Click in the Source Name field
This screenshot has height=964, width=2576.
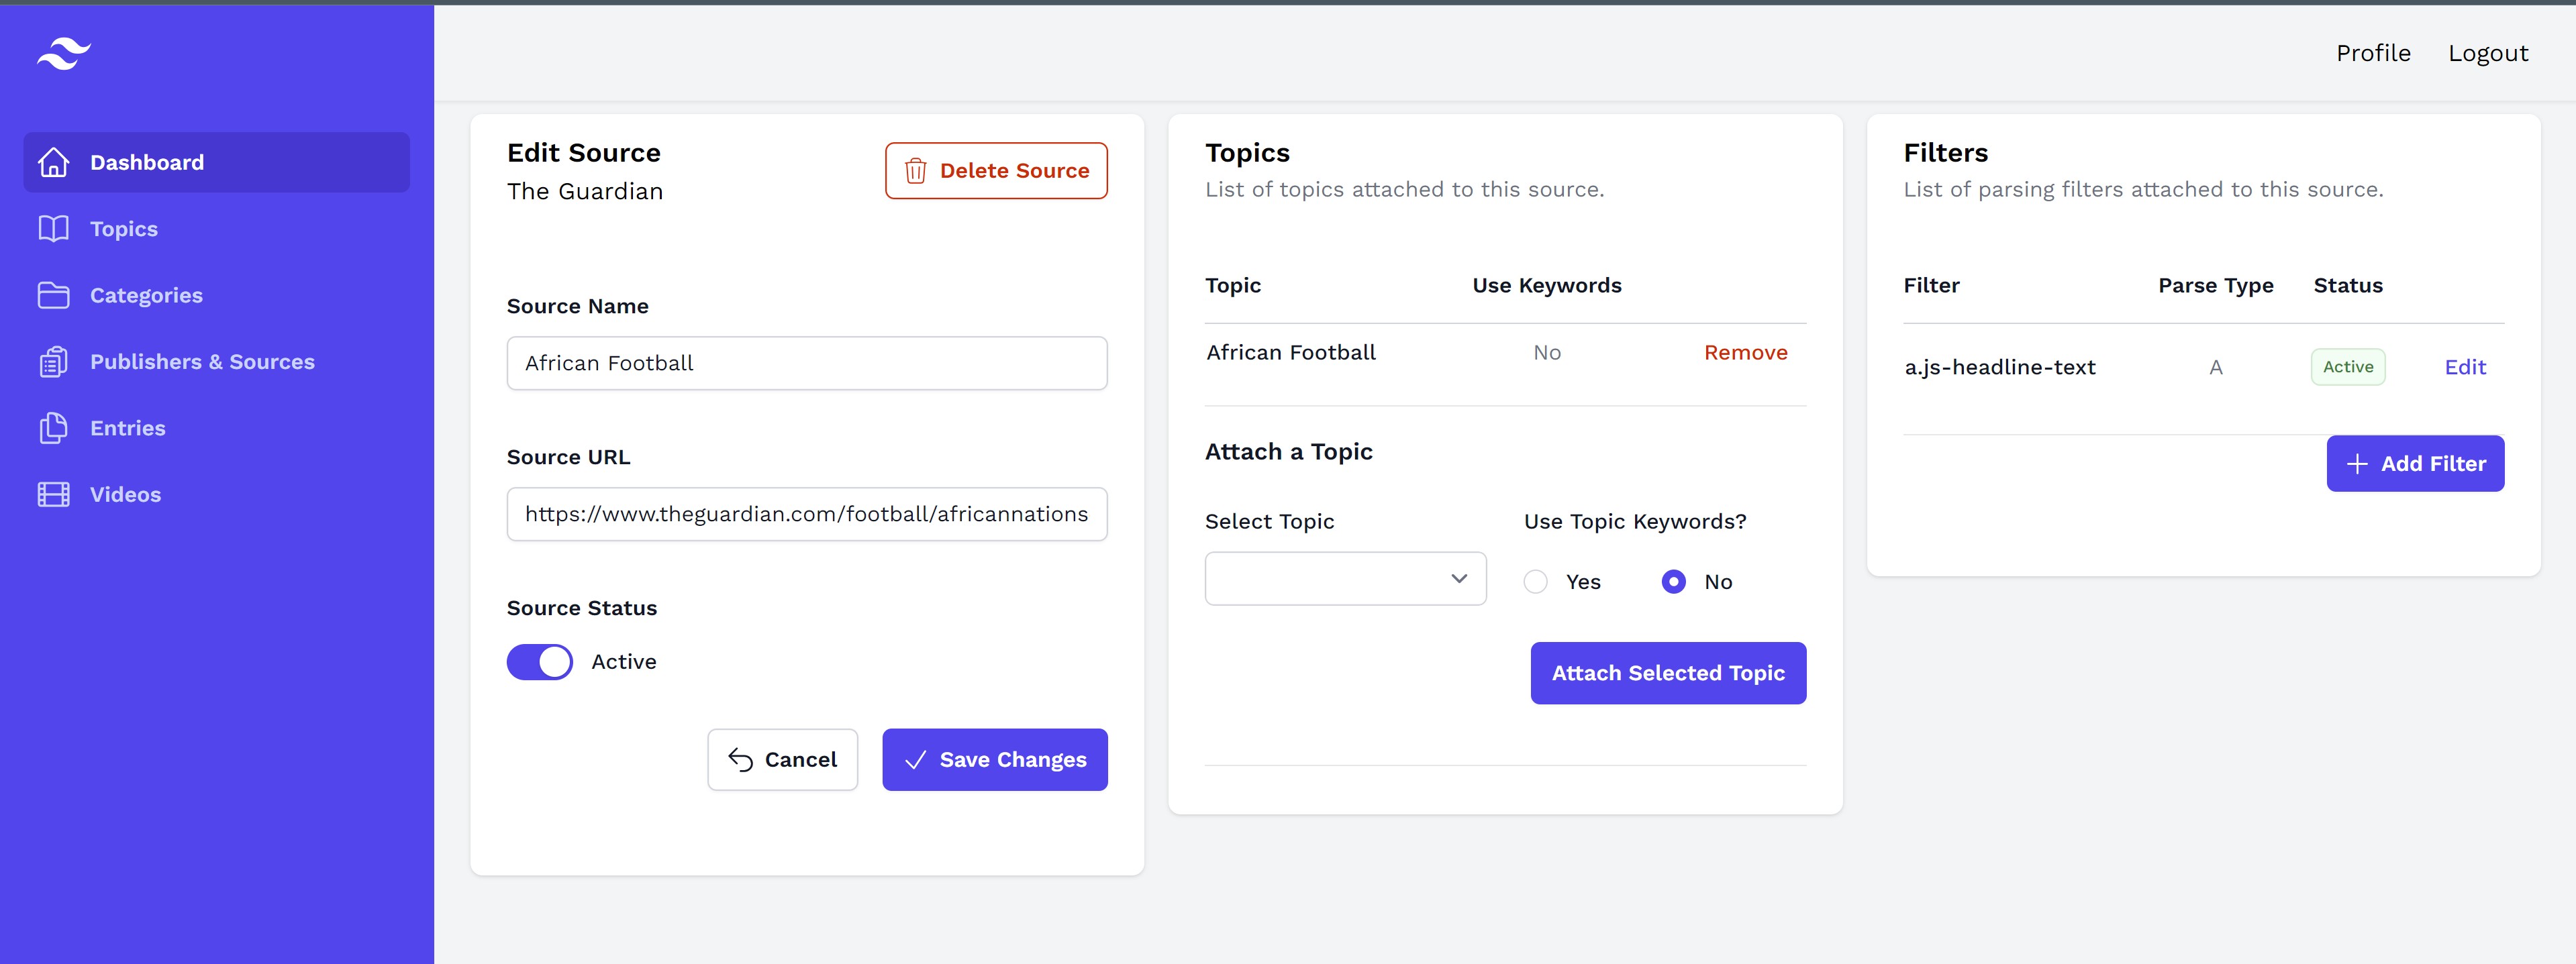tap(807, 363)
